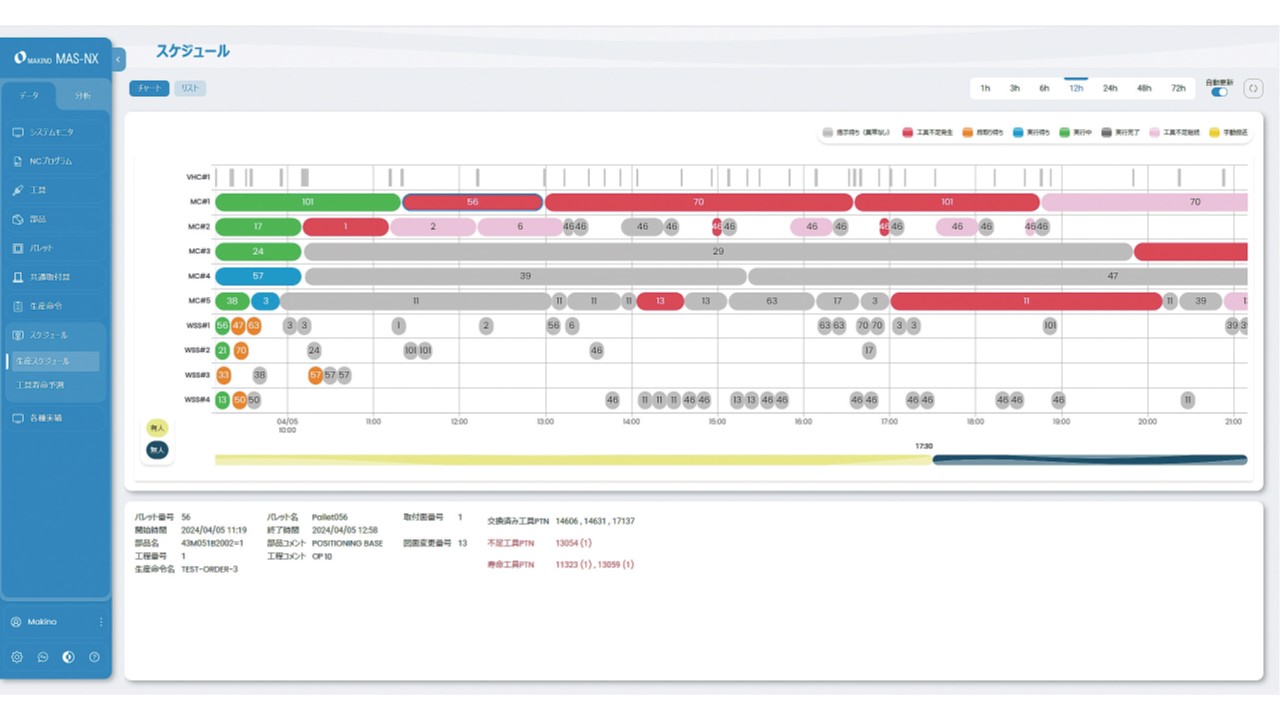Toggle the theme contrast icon in footer

(68, 657)
